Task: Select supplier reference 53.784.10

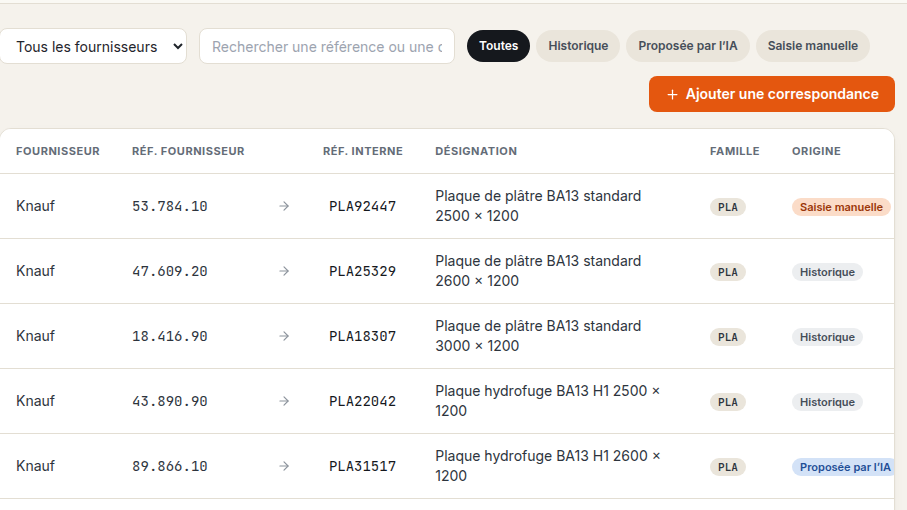Action: [x=169, y=206]
